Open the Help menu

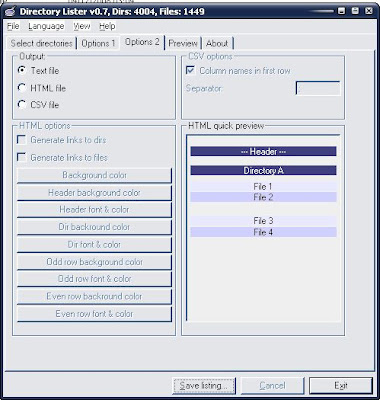click(107, 26)
